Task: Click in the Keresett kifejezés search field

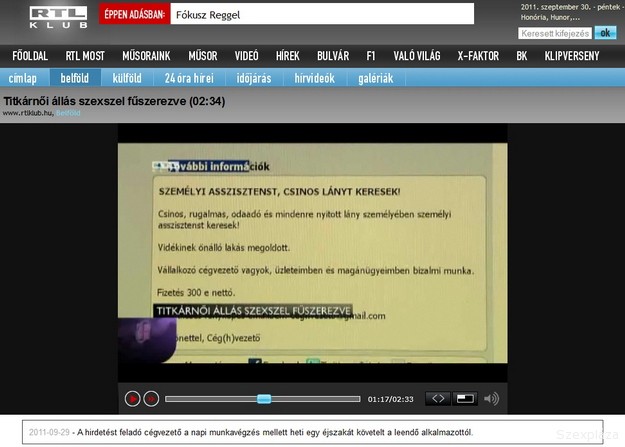Action: click(555, 33)
